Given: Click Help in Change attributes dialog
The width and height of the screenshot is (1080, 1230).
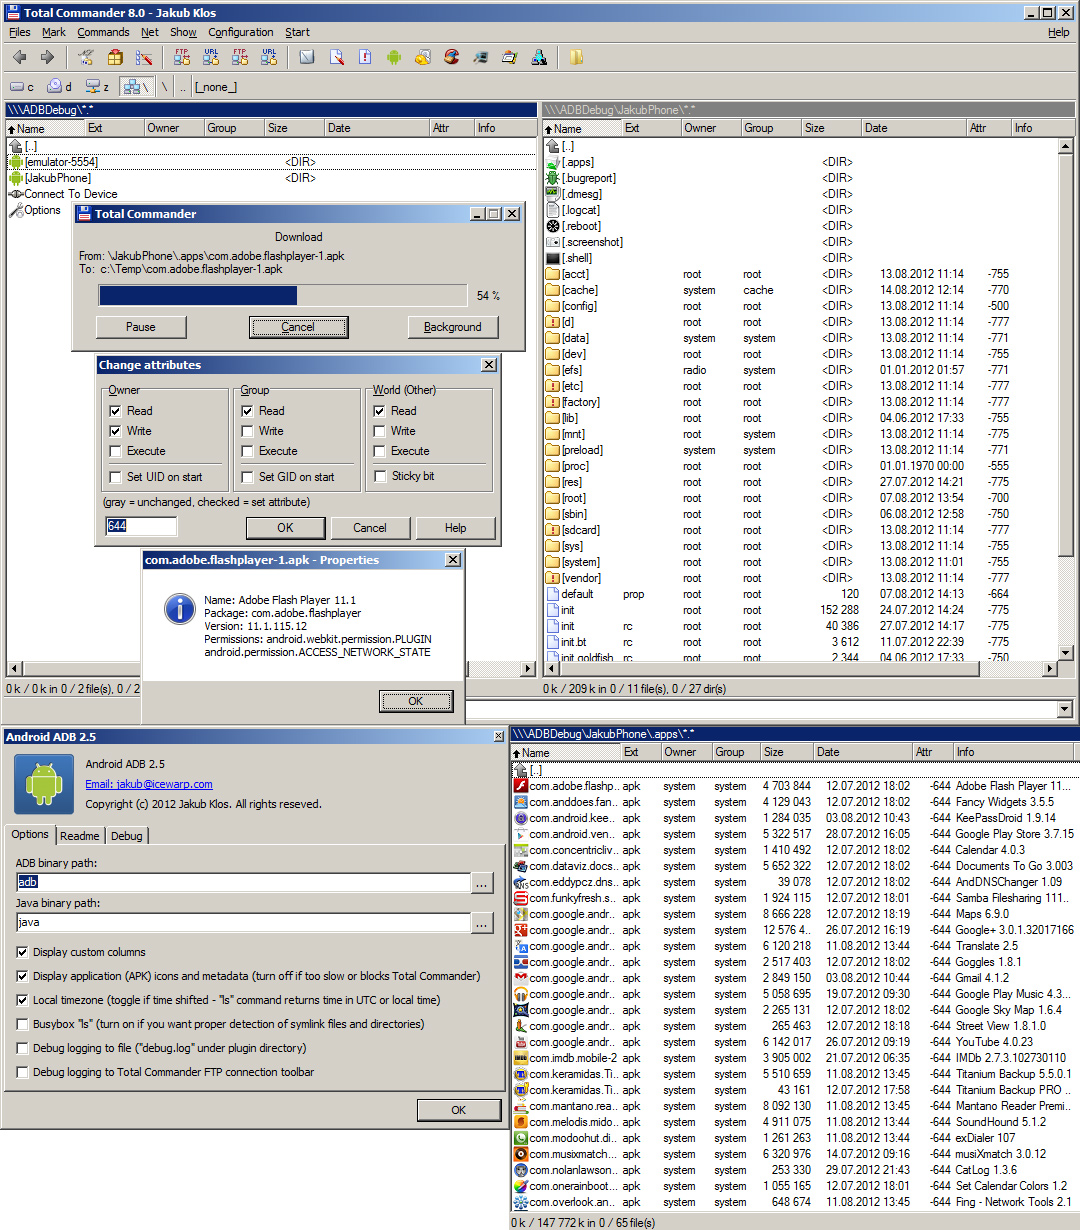Looking at the screenshot, I should 455,528.
